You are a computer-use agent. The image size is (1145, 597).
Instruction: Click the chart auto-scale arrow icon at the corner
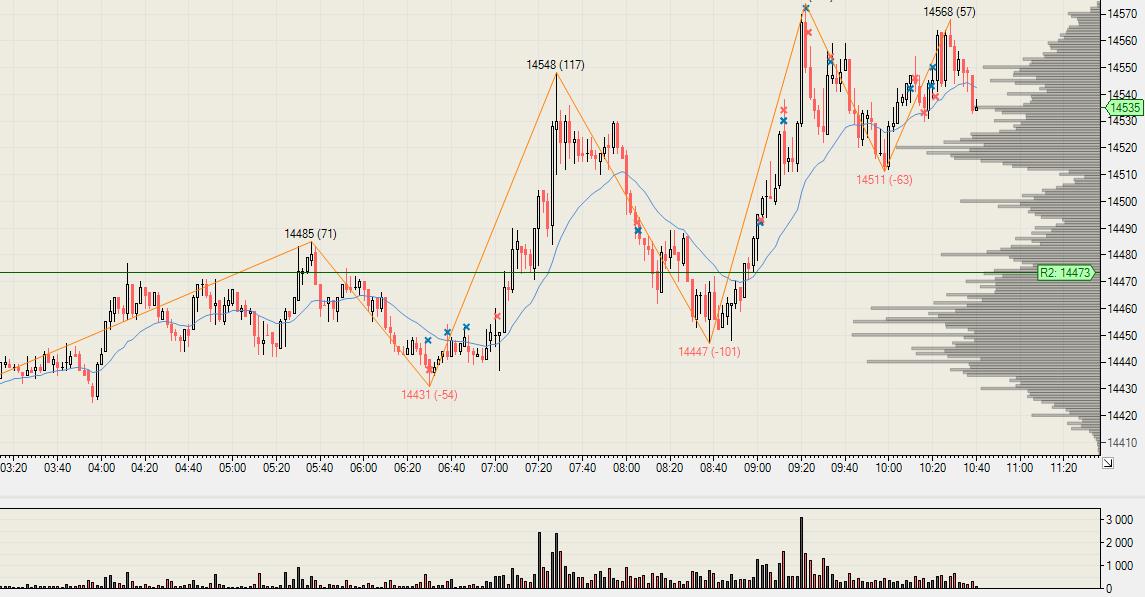tap(1107, 463)
